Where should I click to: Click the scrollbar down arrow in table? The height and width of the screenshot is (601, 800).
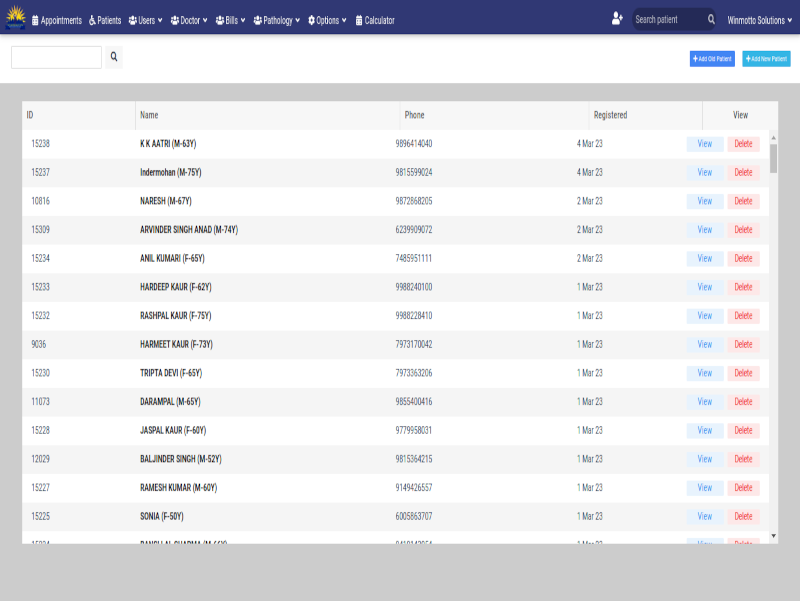pos(773,536)
